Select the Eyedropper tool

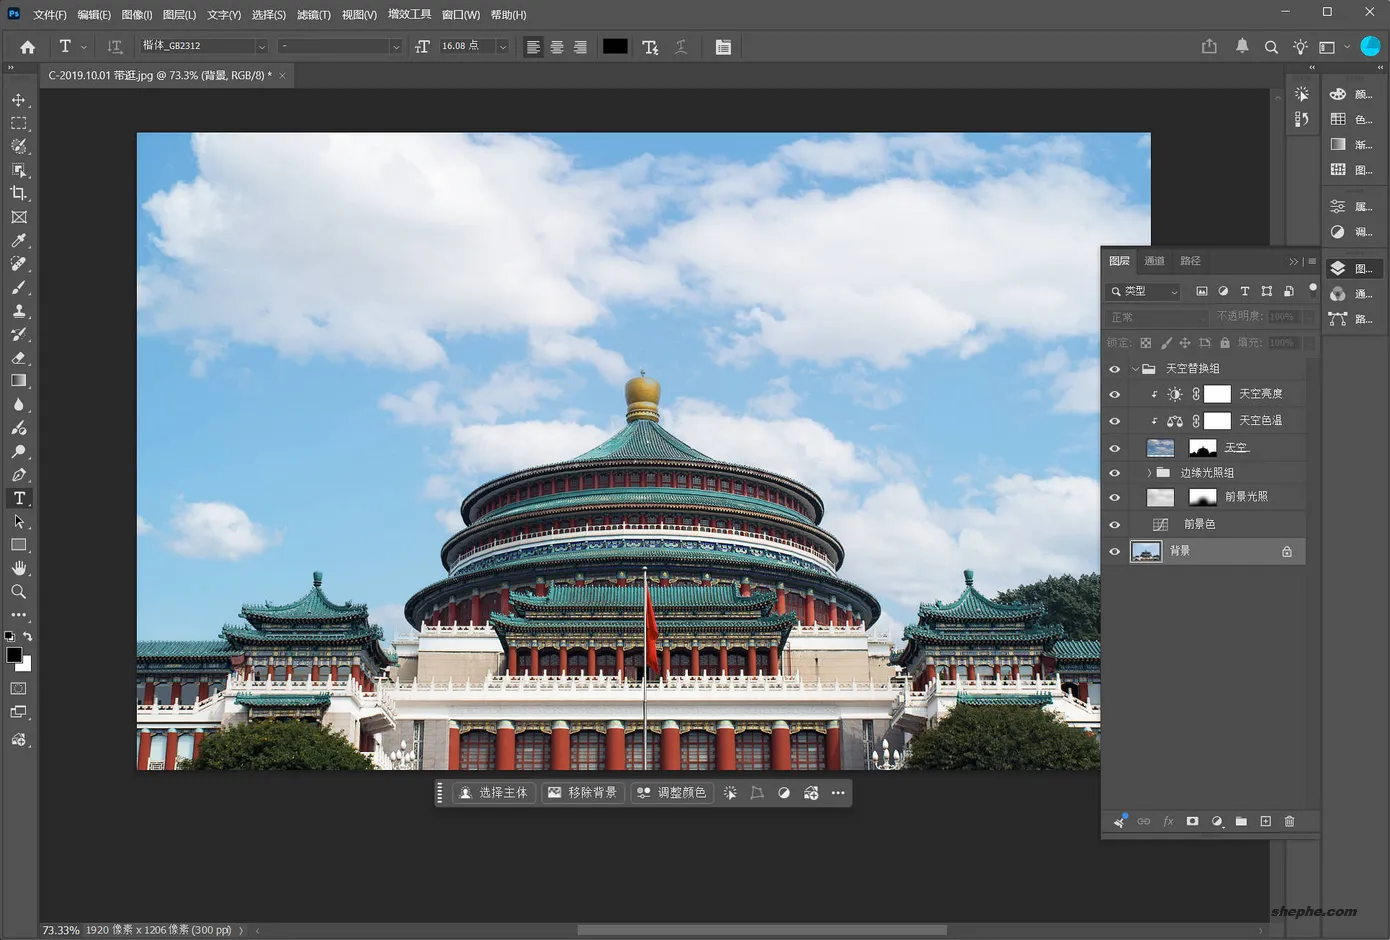click(x=18, y=241)
